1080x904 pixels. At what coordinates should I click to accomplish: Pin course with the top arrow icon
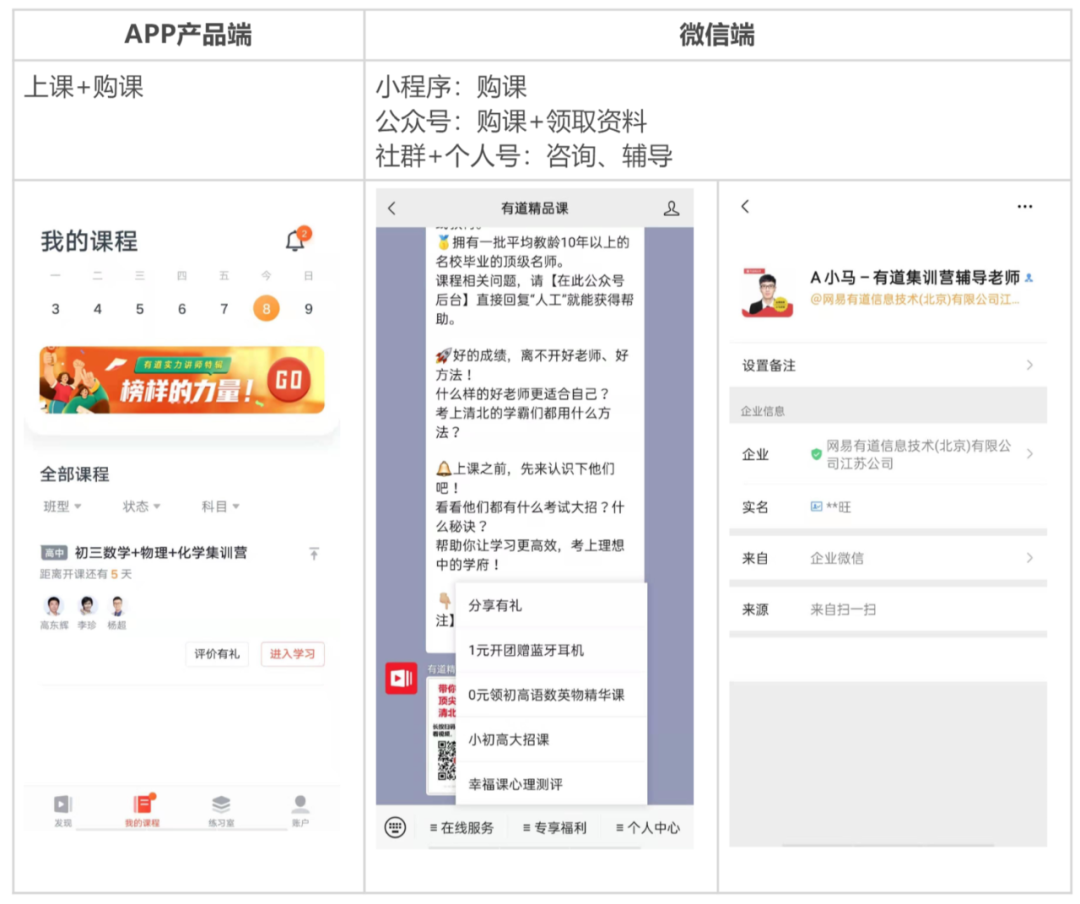[x=314, y=553]
